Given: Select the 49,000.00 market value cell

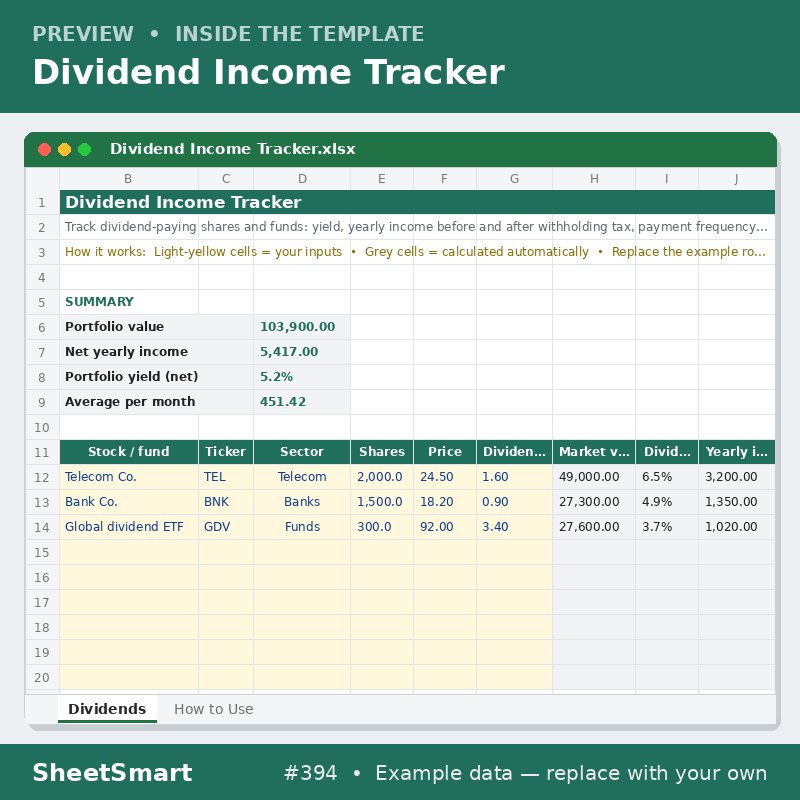Looking at the screenshot, I should tap(594, 477).
